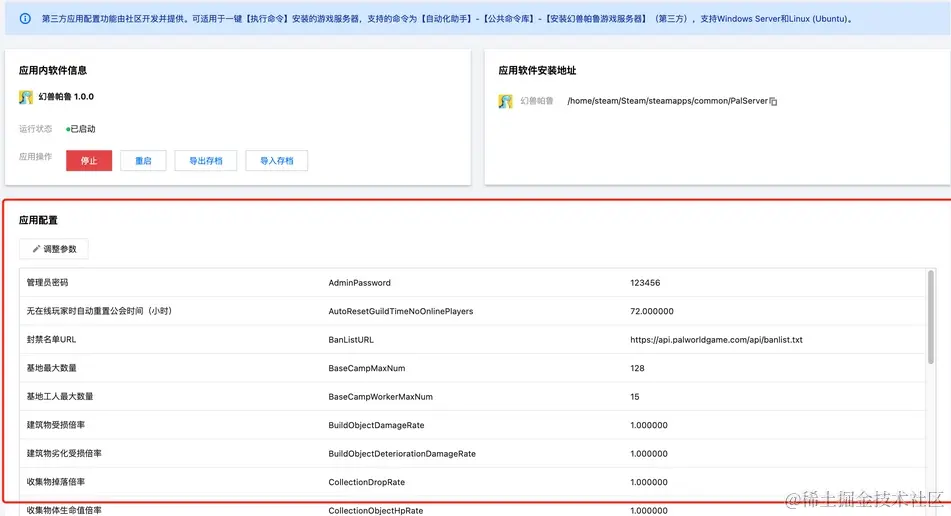Click the config table vertical scrollbar
Image resolution: width=951 pixels, height=516 pixels.
(x=930, y=318)
